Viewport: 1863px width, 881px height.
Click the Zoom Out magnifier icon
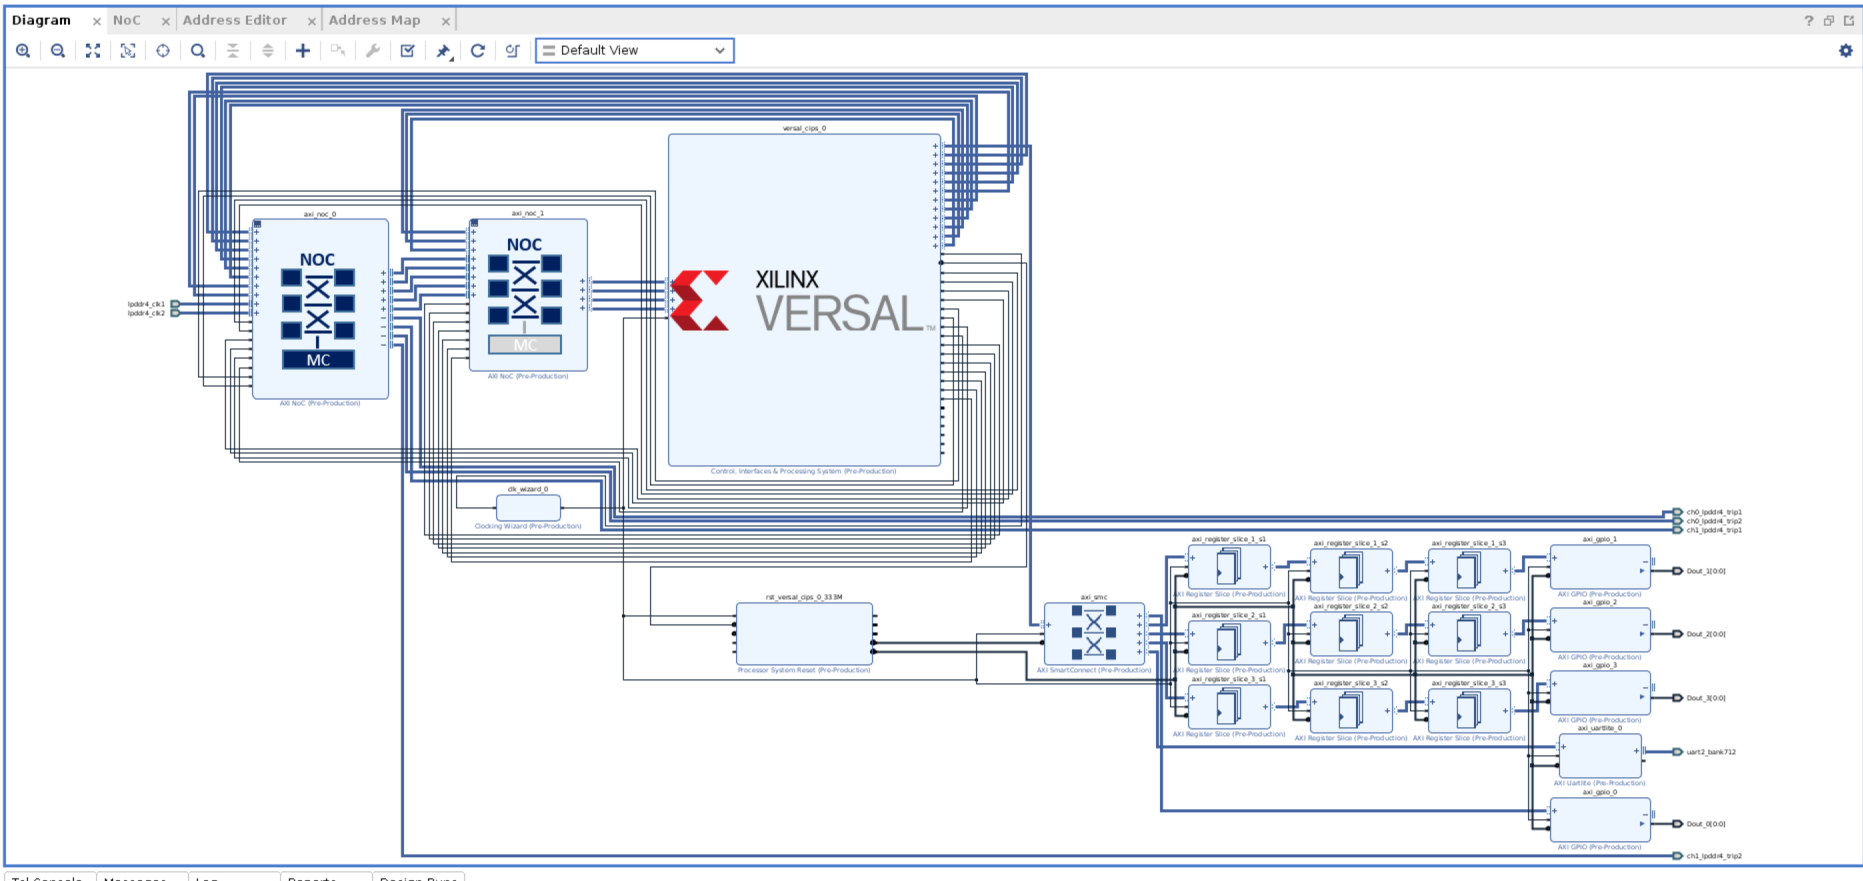click(x=58, y=51)
